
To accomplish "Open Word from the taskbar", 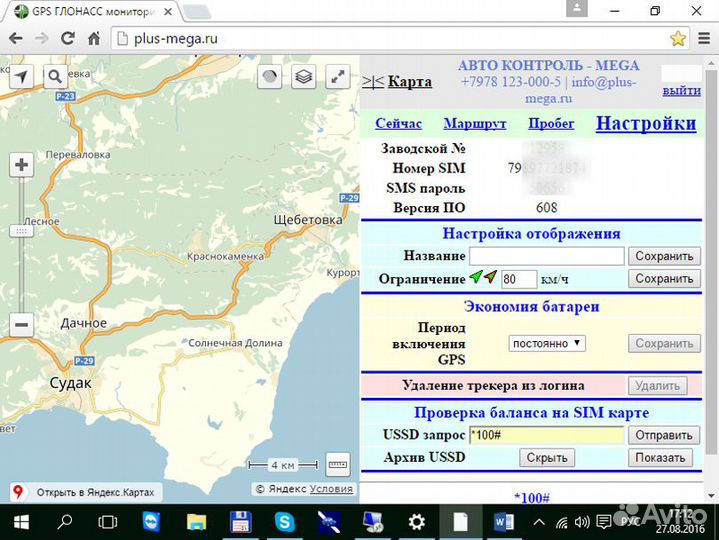I will pyautogui.click(x=504, y=522).
